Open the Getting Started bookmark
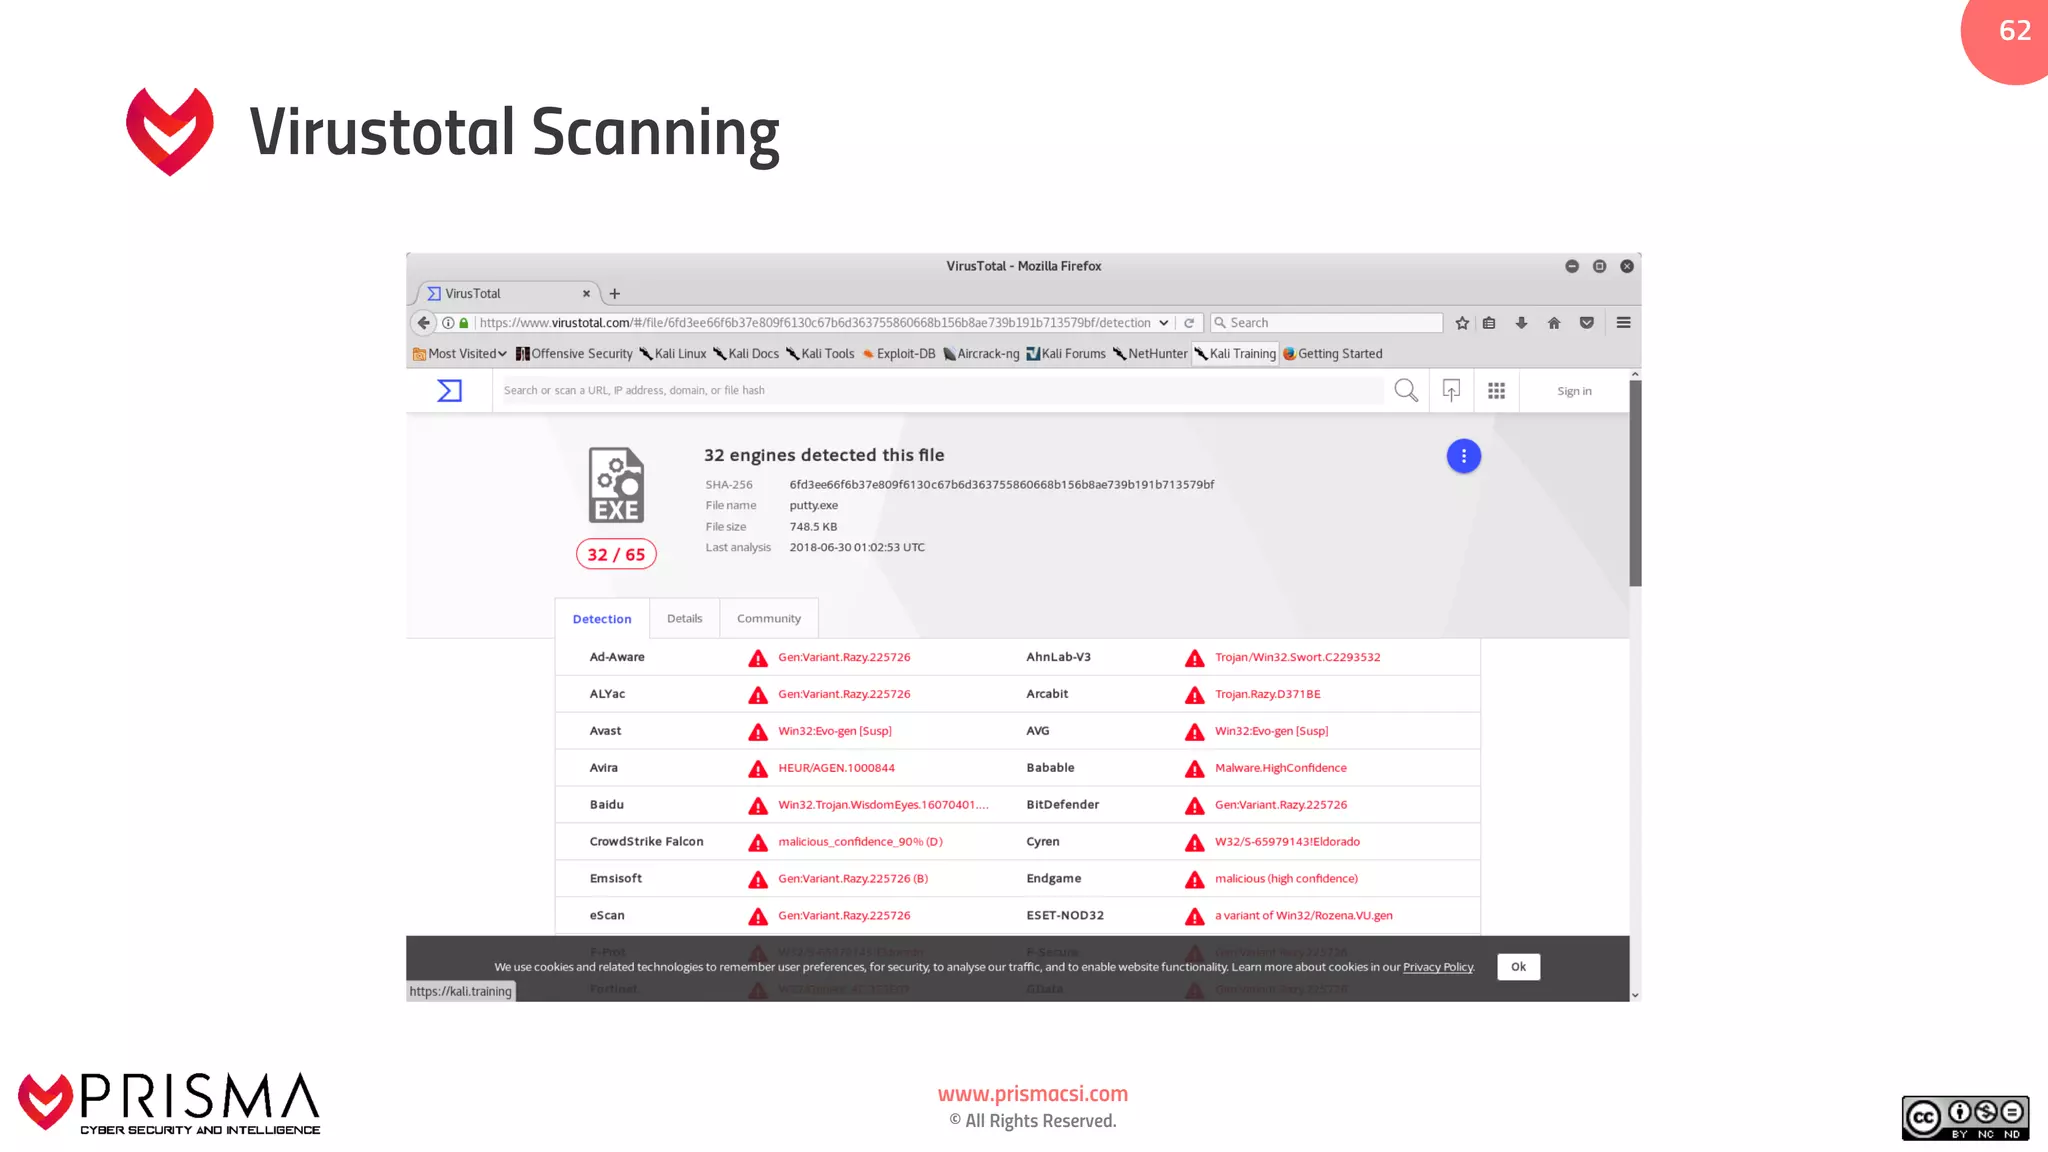This screenshot has height=1152, width=2048. (x=1333, y=354)
